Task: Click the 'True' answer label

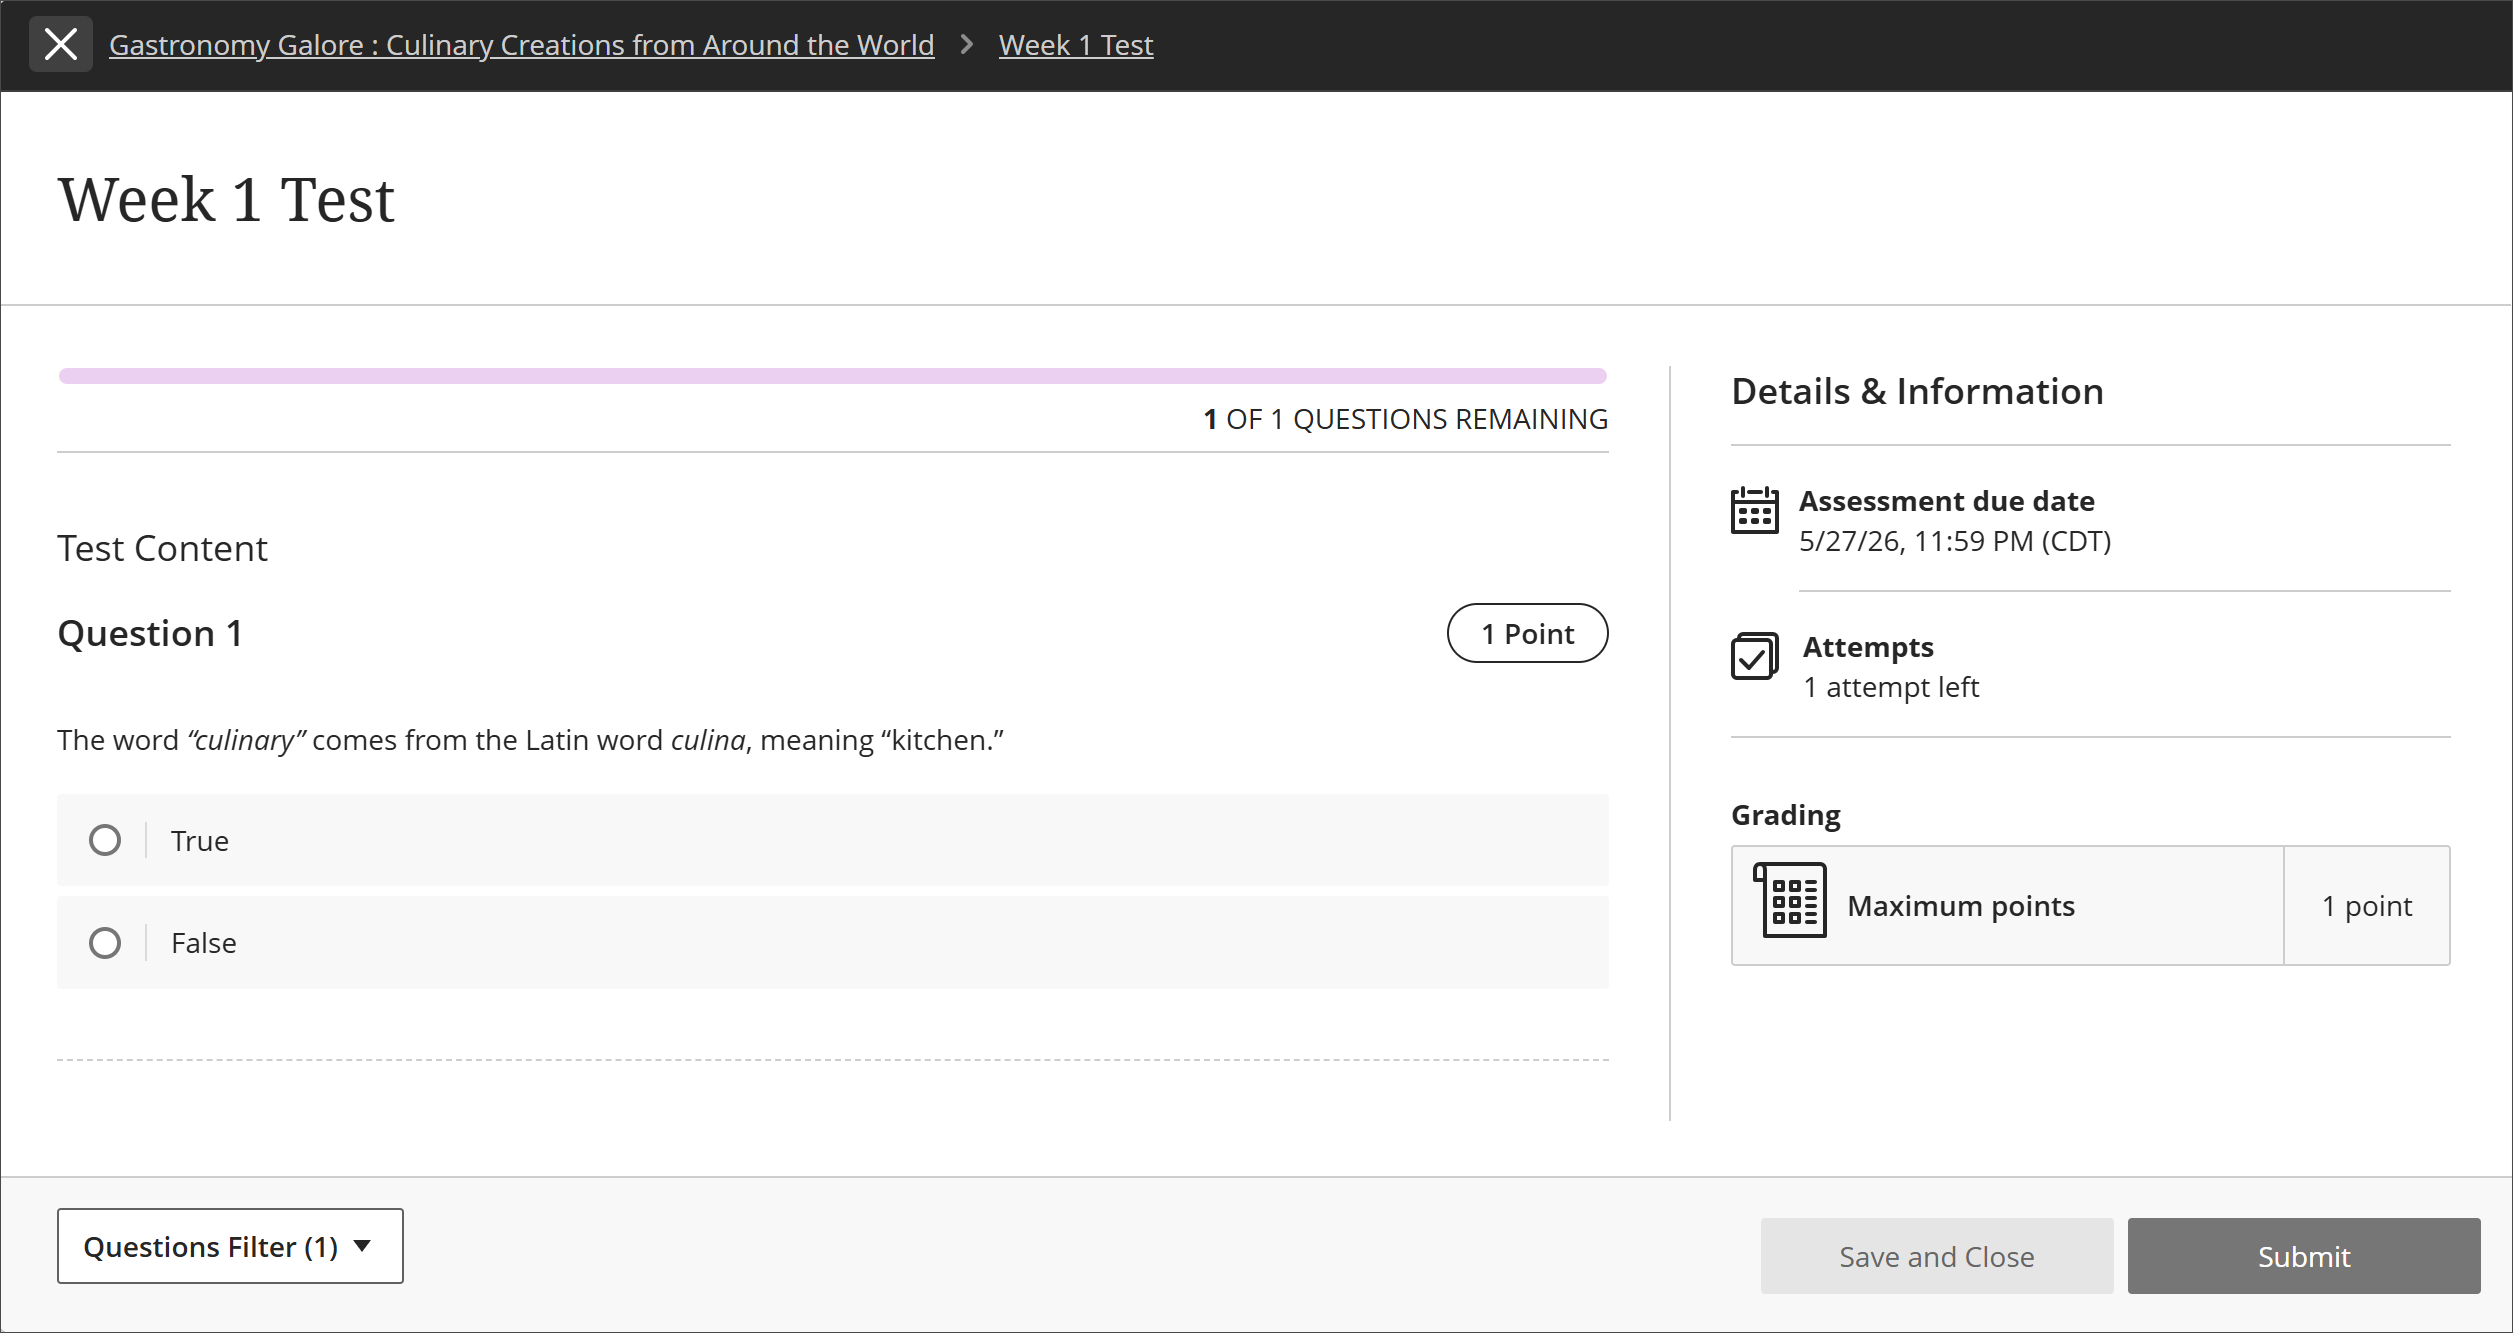Action: click(200, 841)
